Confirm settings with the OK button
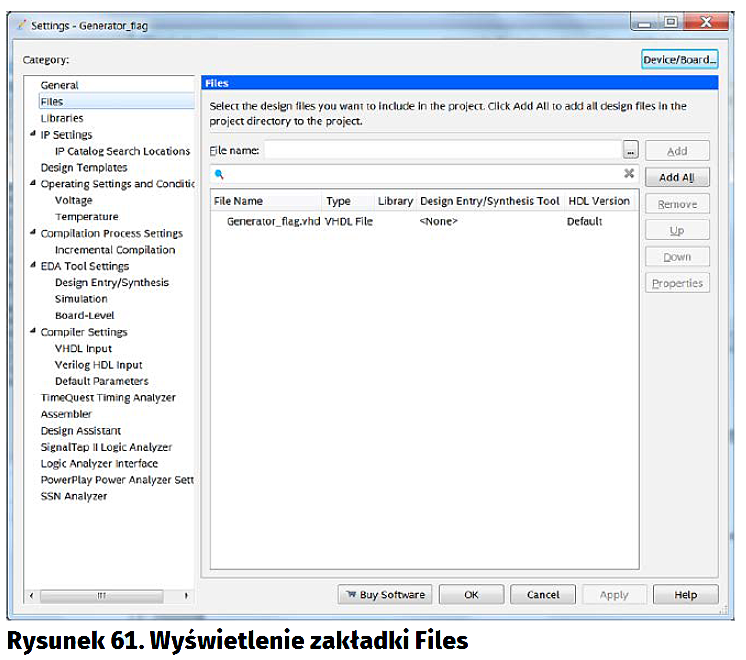This screenshot has width=746, height=660. pos(471,595)
